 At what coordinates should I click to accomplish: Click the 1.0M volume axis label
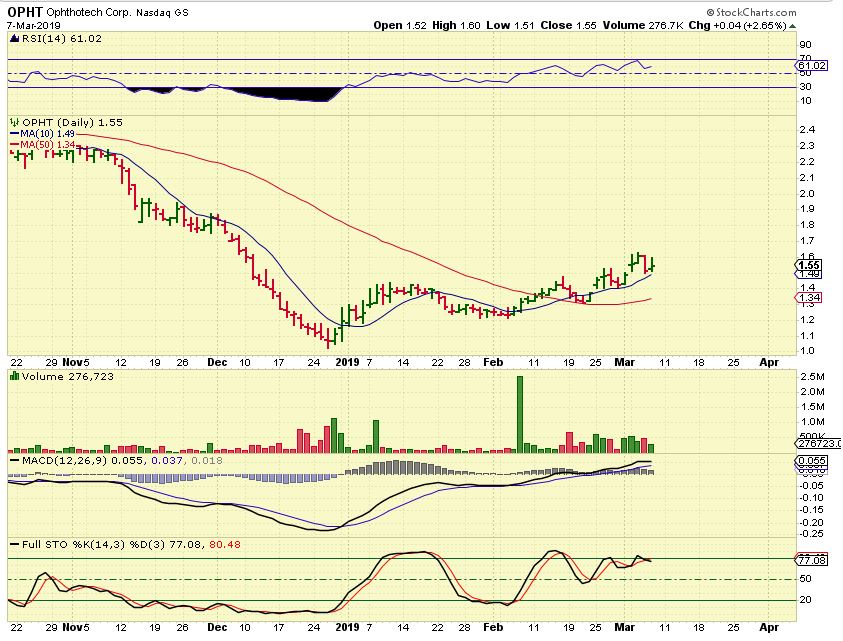[x=812, y=422]
